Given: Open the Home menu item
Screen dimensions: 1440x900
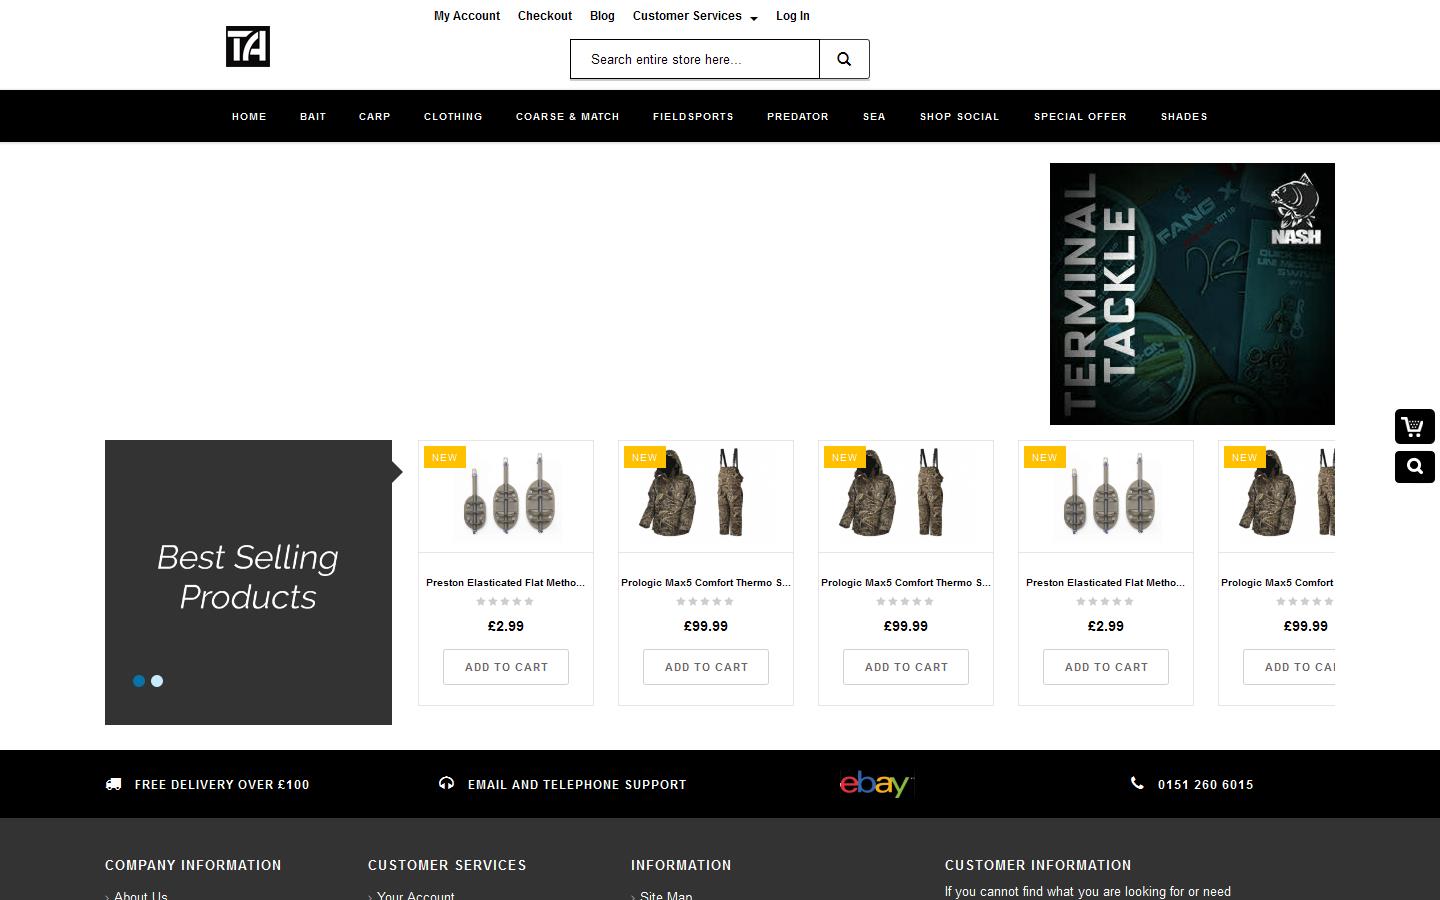Looking at the screenshot, I should click(249, 116).
